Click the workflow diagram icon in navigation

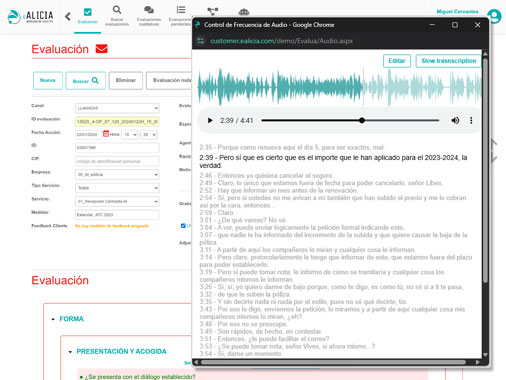[212, 12]
